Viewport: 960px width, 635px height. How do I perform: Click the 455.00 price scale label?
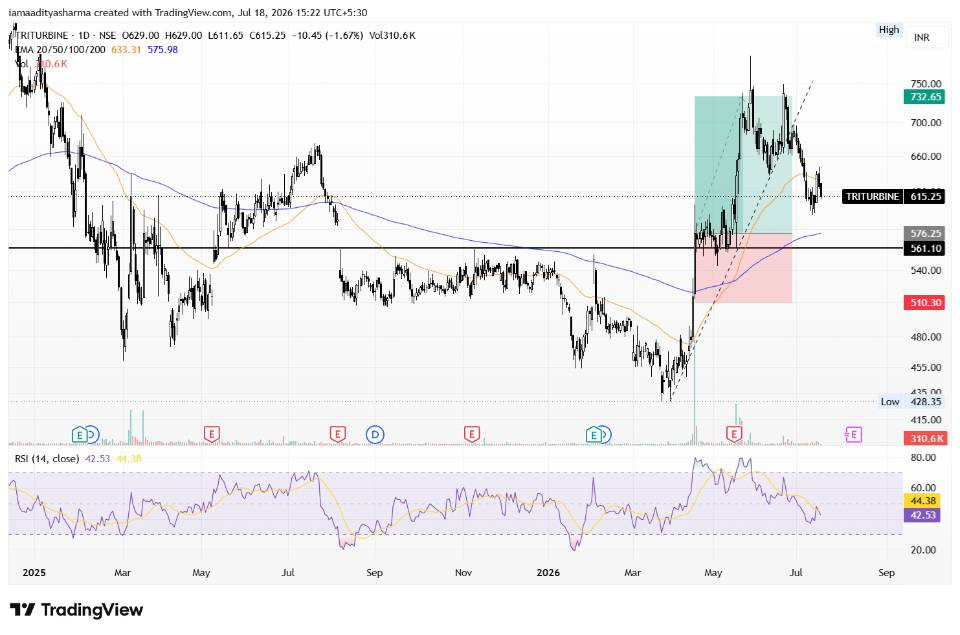click(x=926, y=367)
